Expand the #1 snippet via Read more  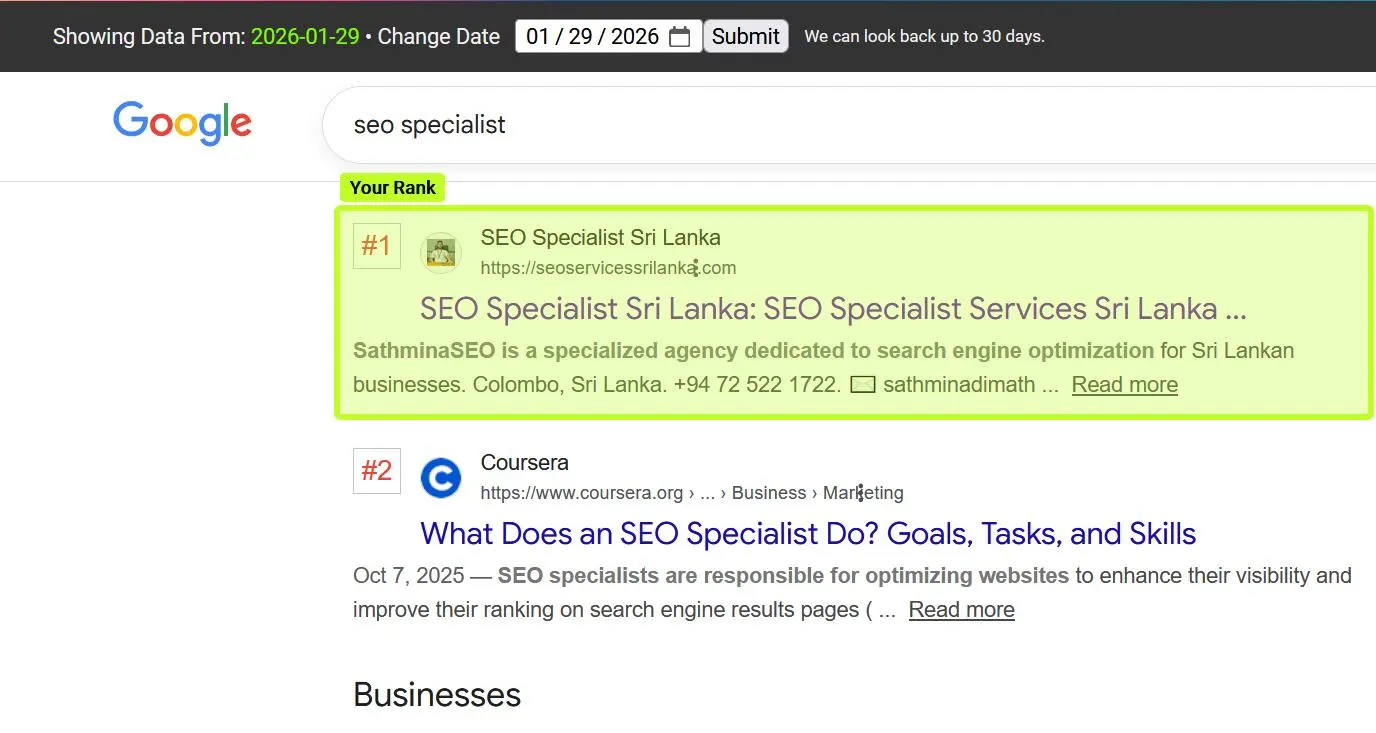click(x=1124, y=384)
